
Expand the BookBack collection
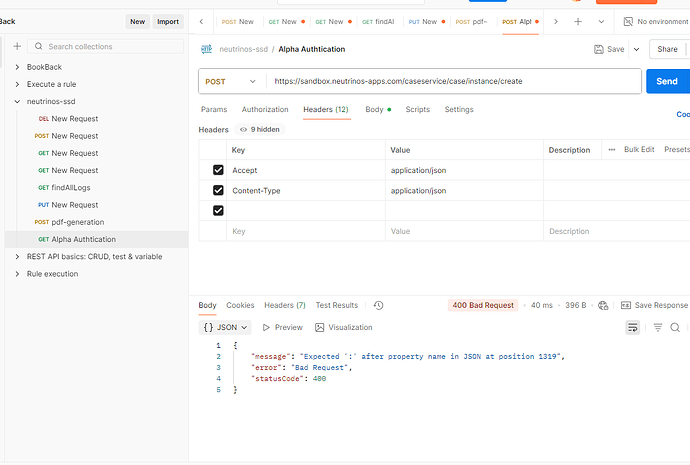[17, 67]
